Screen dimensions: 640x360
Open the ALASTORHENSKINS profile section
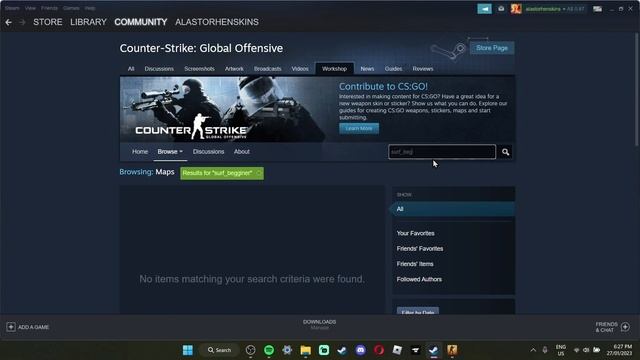217,22
